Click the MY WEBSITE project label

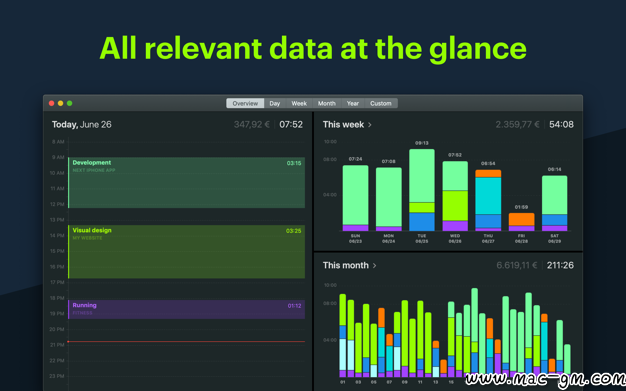pos(87,238)
